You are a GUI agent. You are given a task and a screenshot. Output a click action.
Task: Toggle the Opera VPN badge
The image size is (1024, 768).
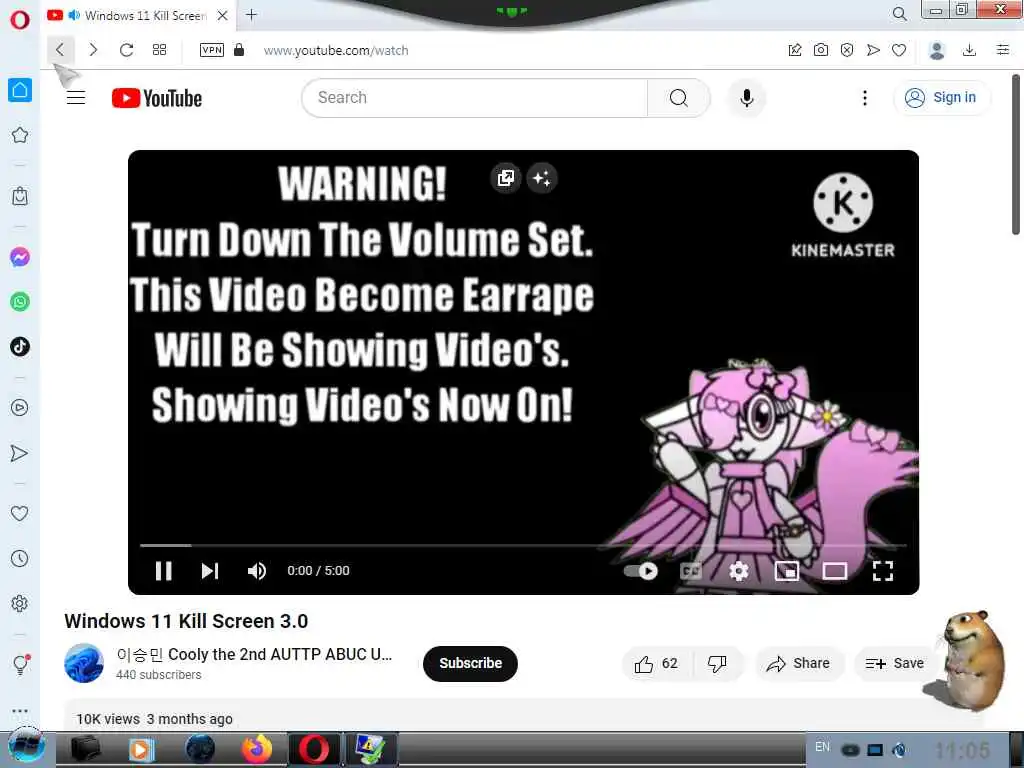pos(212,50)
